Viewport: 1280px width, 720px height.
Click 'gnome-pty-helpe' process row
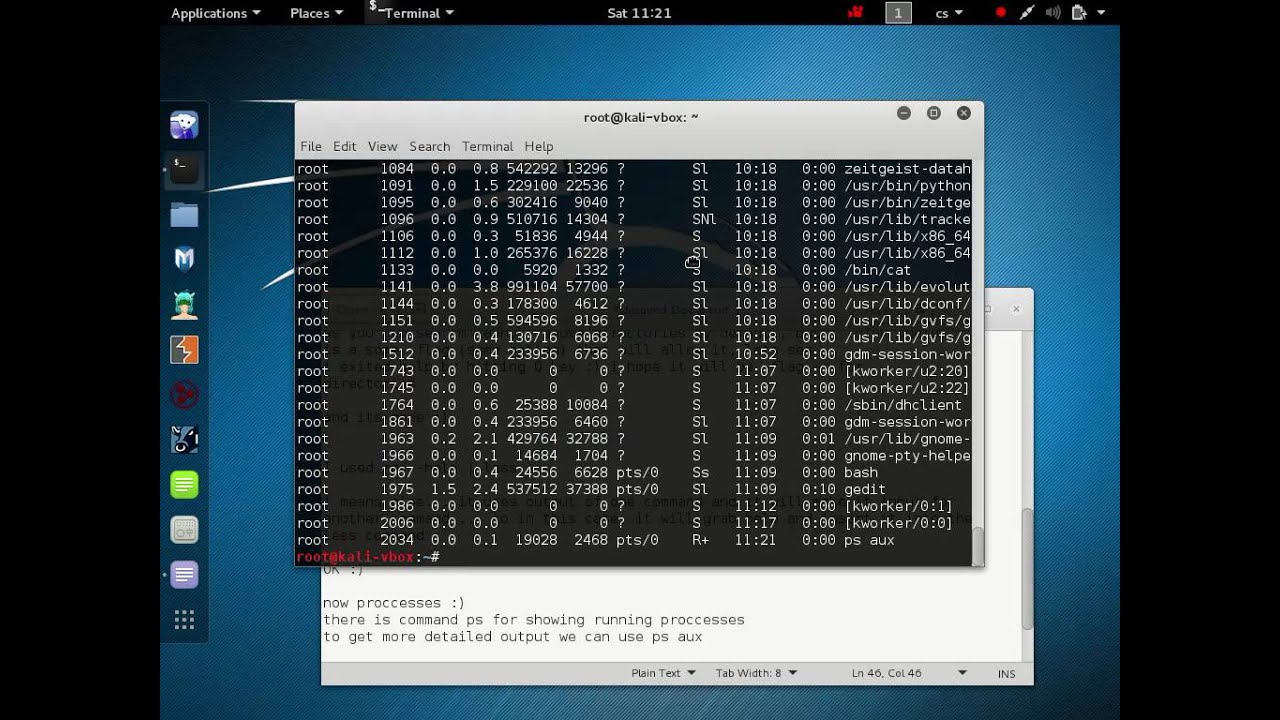pyautogui.click(x=634, y=456)
